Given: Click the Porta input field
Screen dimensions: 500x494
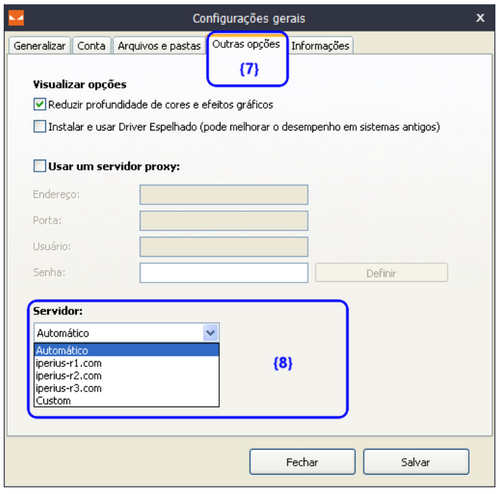Looking at the screenshot, I should (224, 221).
